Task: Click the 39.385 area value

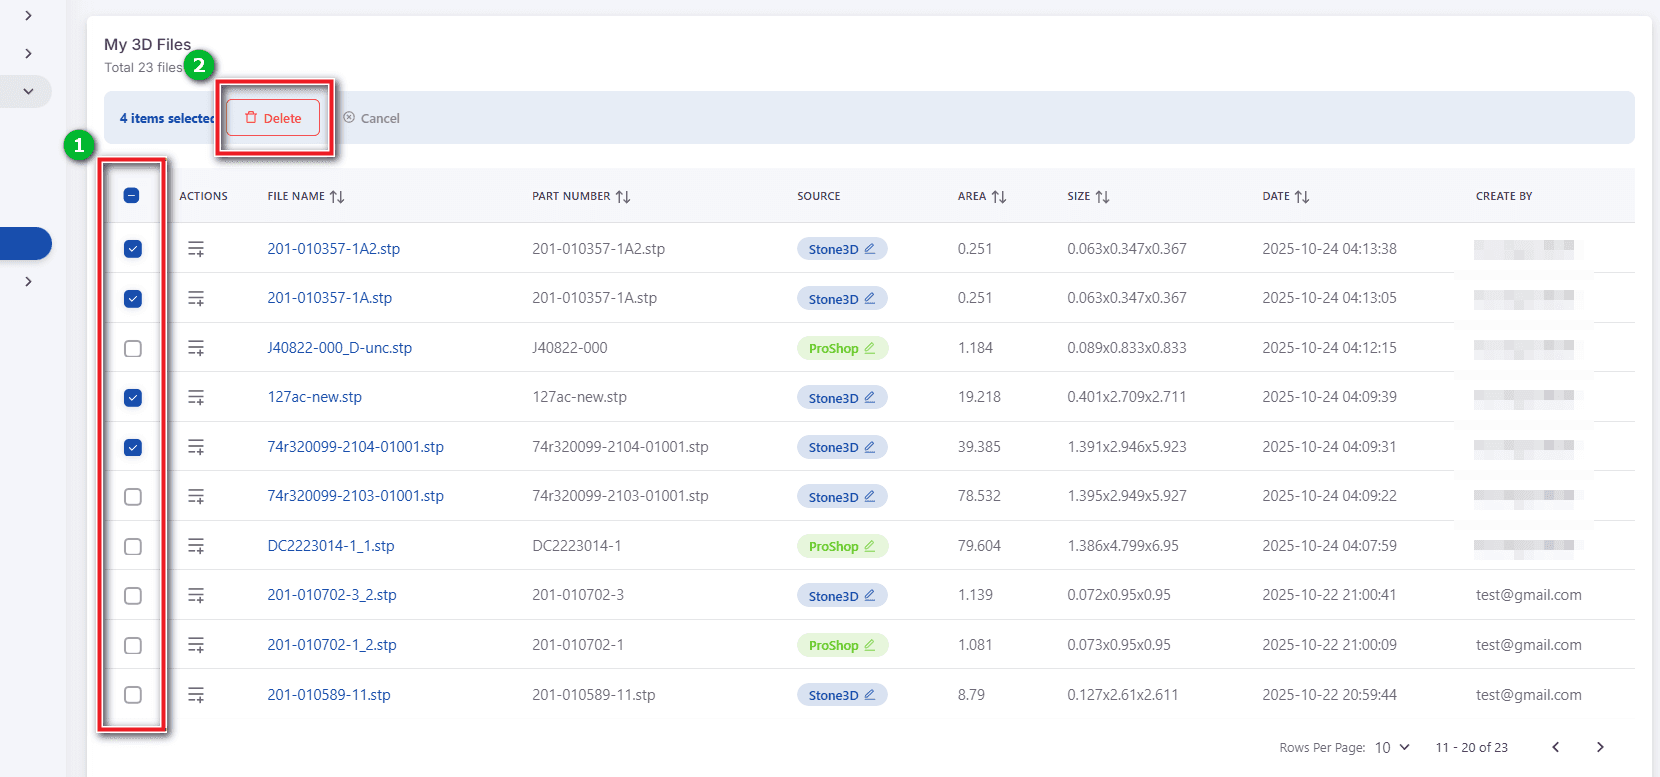Action: point(979,447)
